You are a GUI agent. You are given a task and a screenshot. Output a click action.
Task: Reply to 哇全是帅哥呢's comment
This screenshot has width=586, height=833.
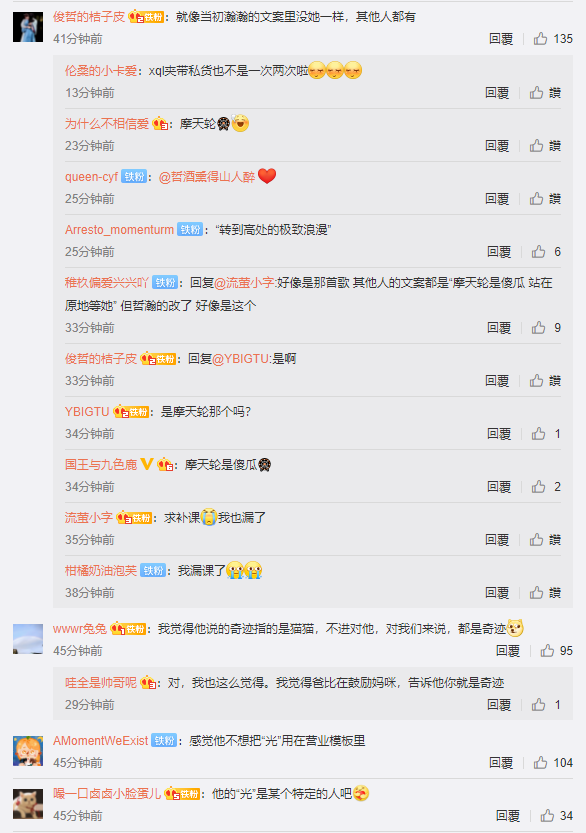pyautogui.click(x=499, y=705)
